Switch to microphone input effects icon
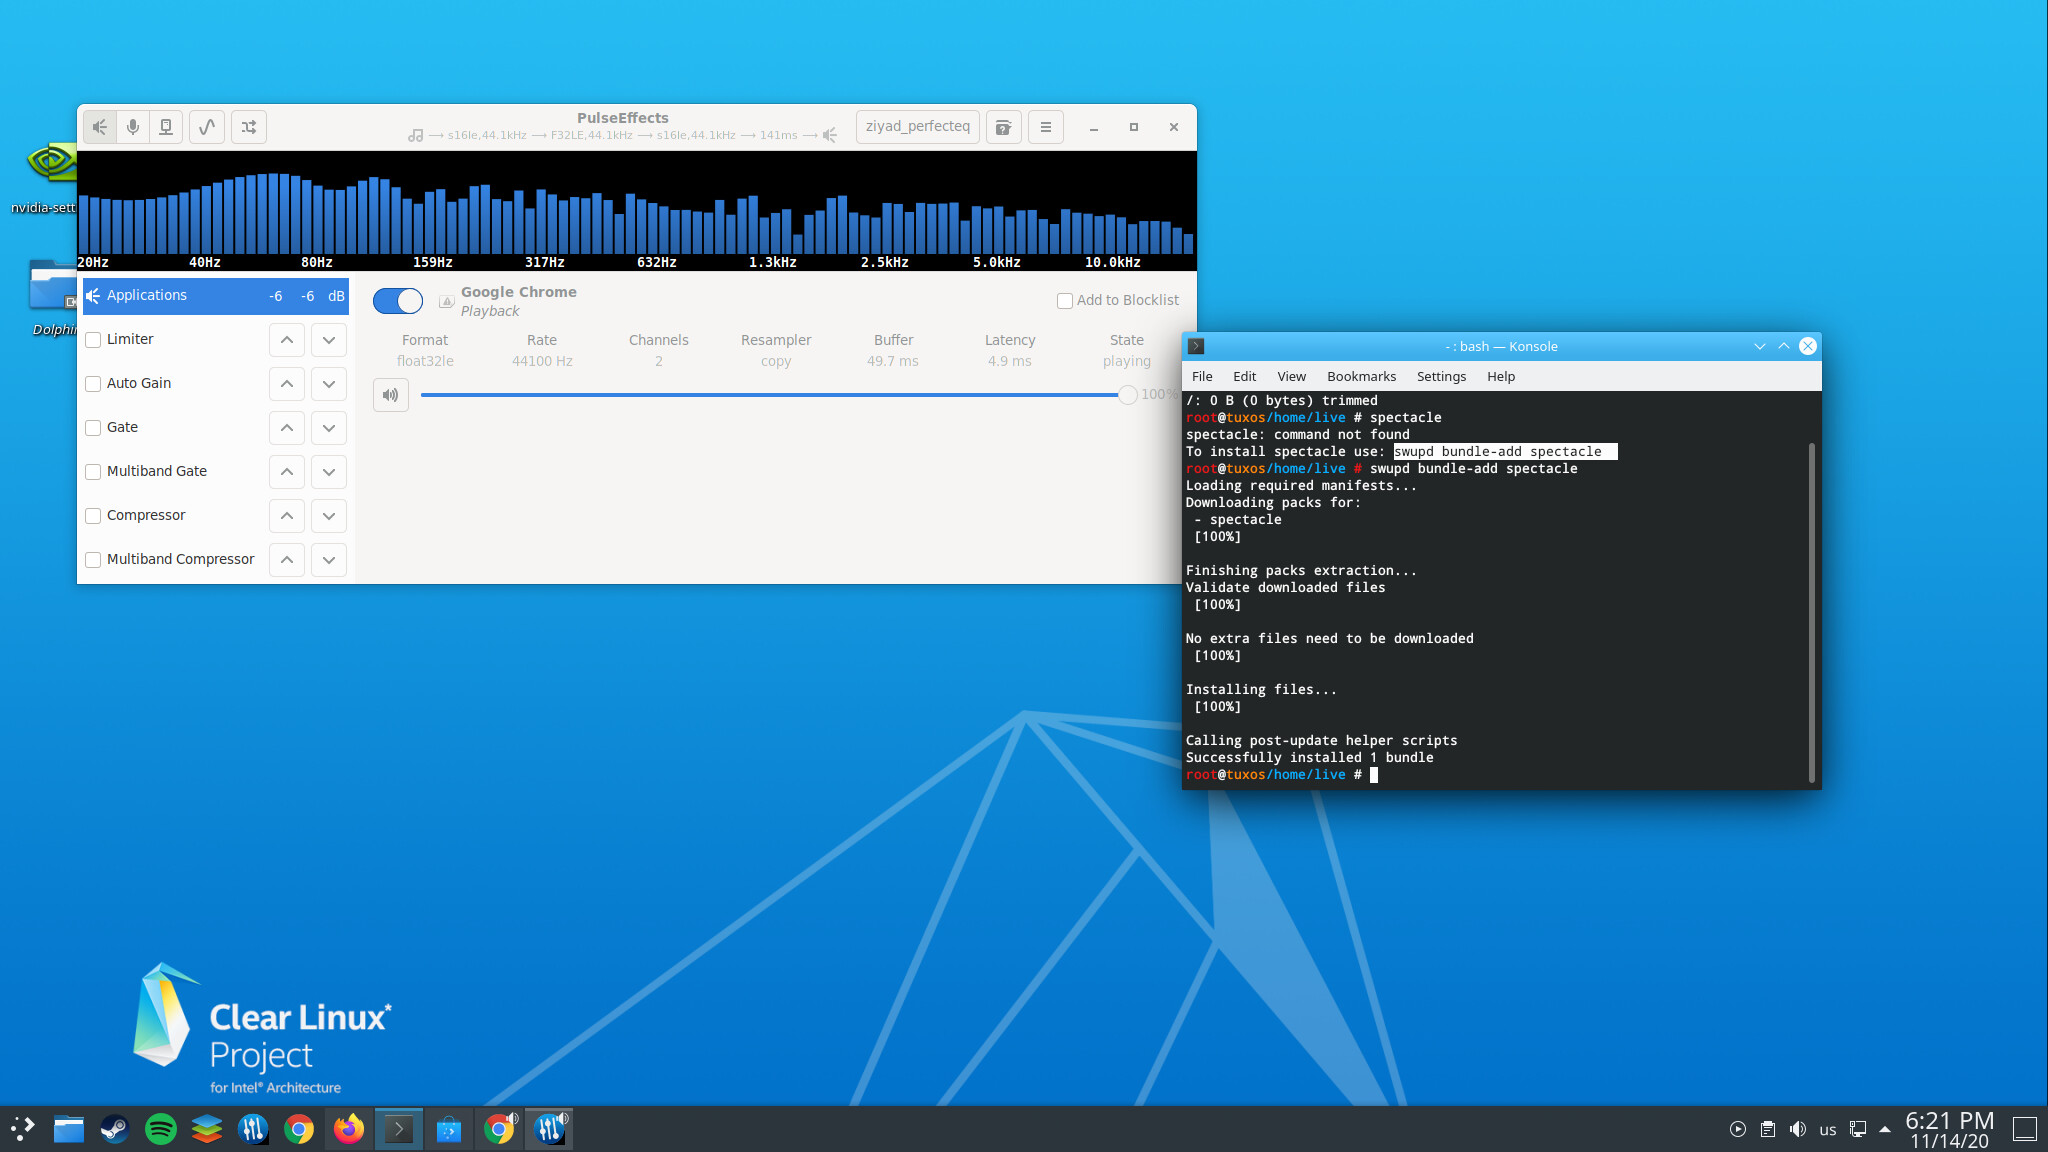This screenshot has height=1152, width=2048. 133,127
